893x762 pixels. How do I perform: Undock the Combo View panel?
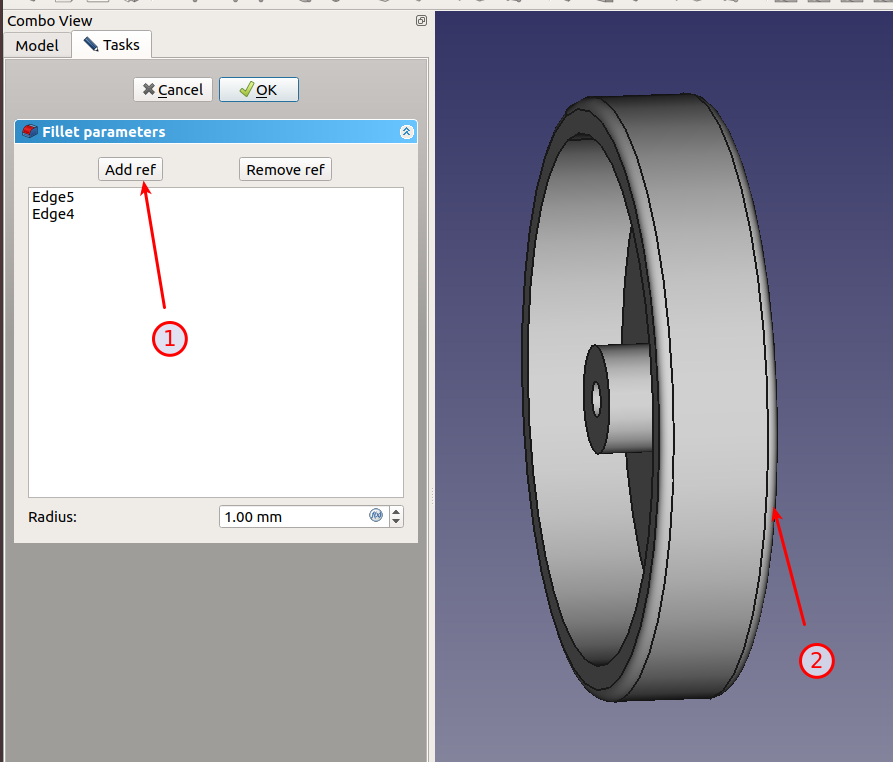421,20
